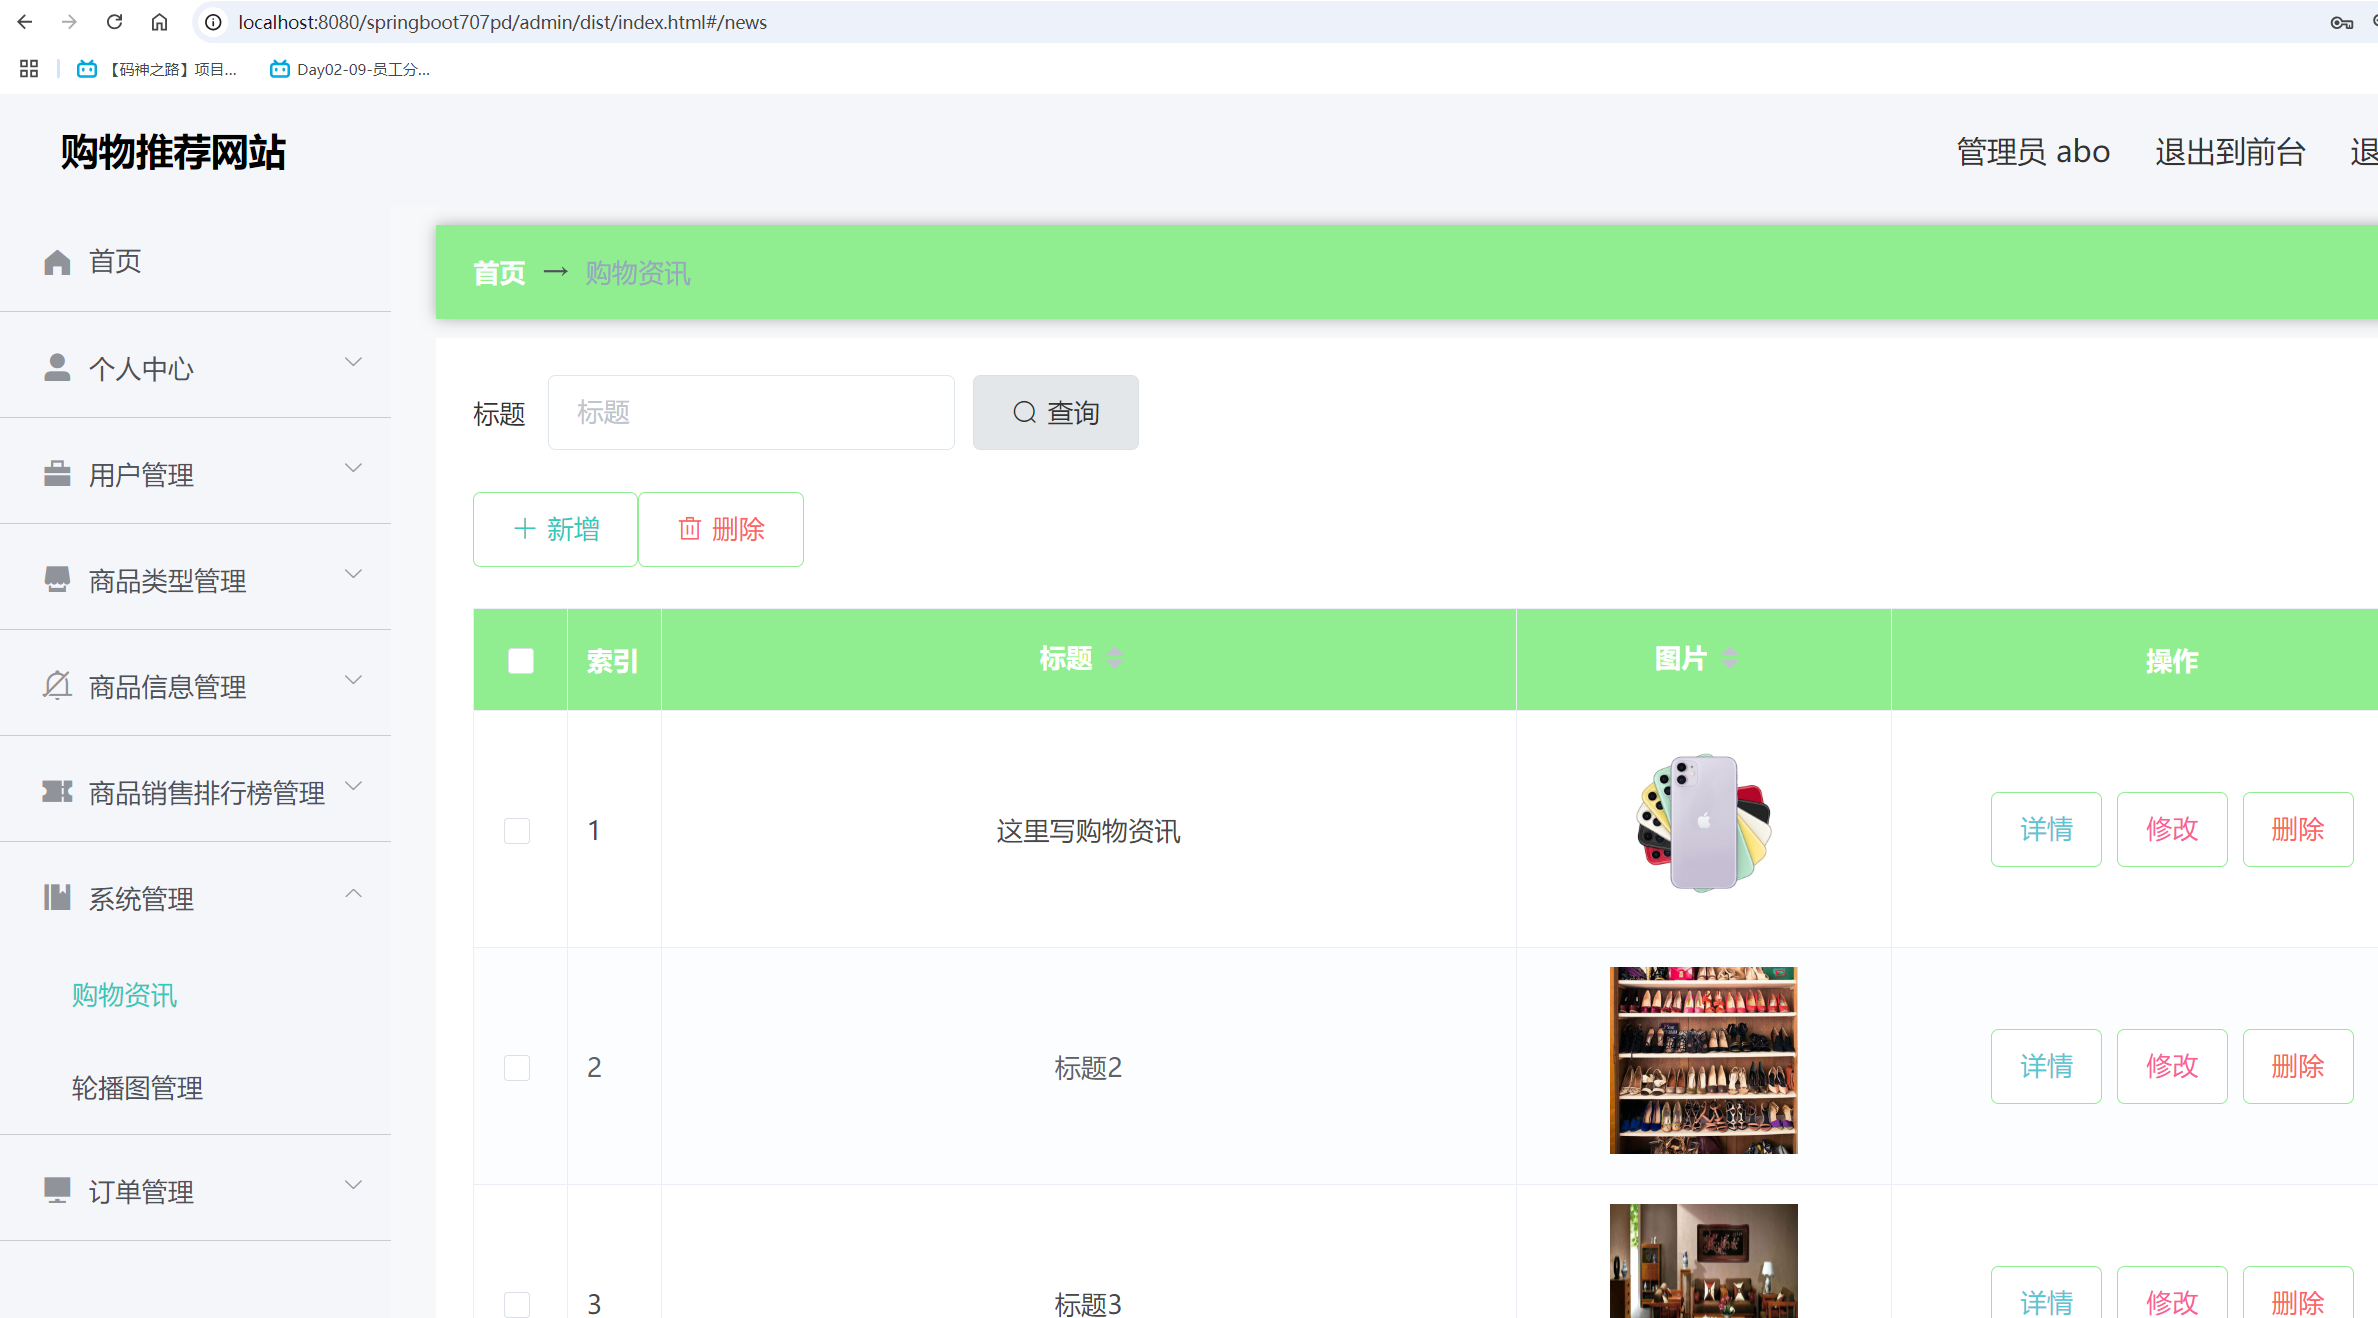Collapse the 系统管理 section chevron
Image resolution: width=2378 pixels, height=1318 pixels.
pyautogui.click(x=352, y=892)
